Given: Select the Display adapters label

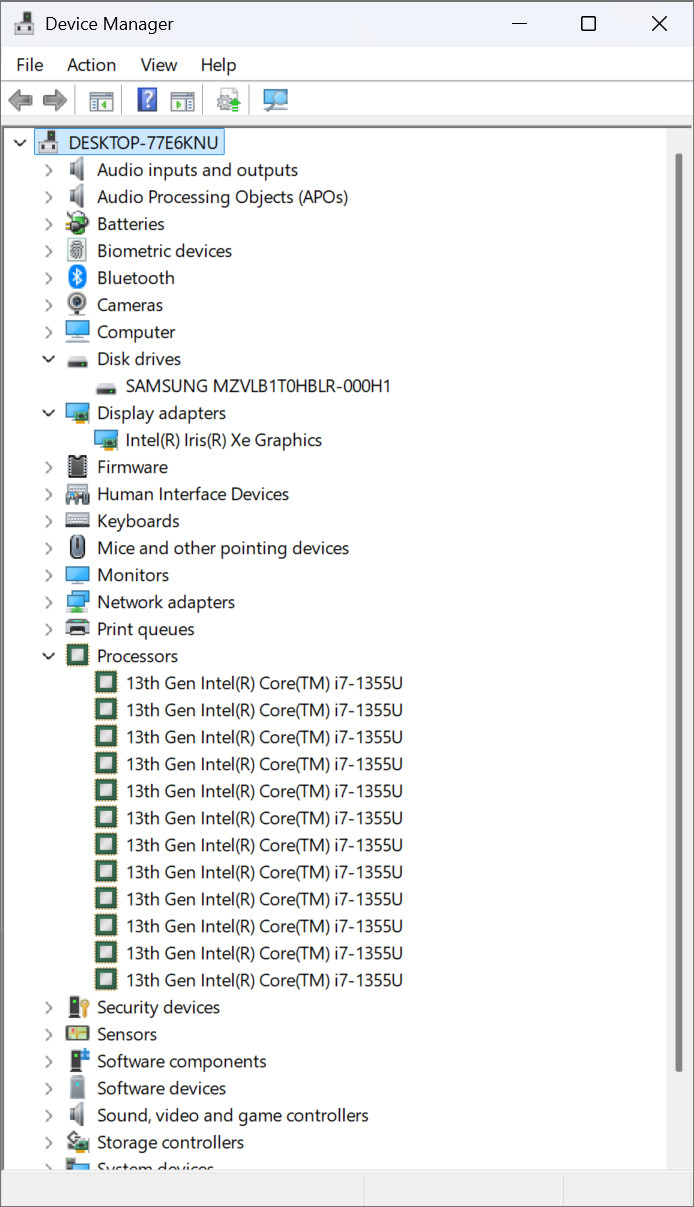Looking at the screenshot, I should [161, 413].
